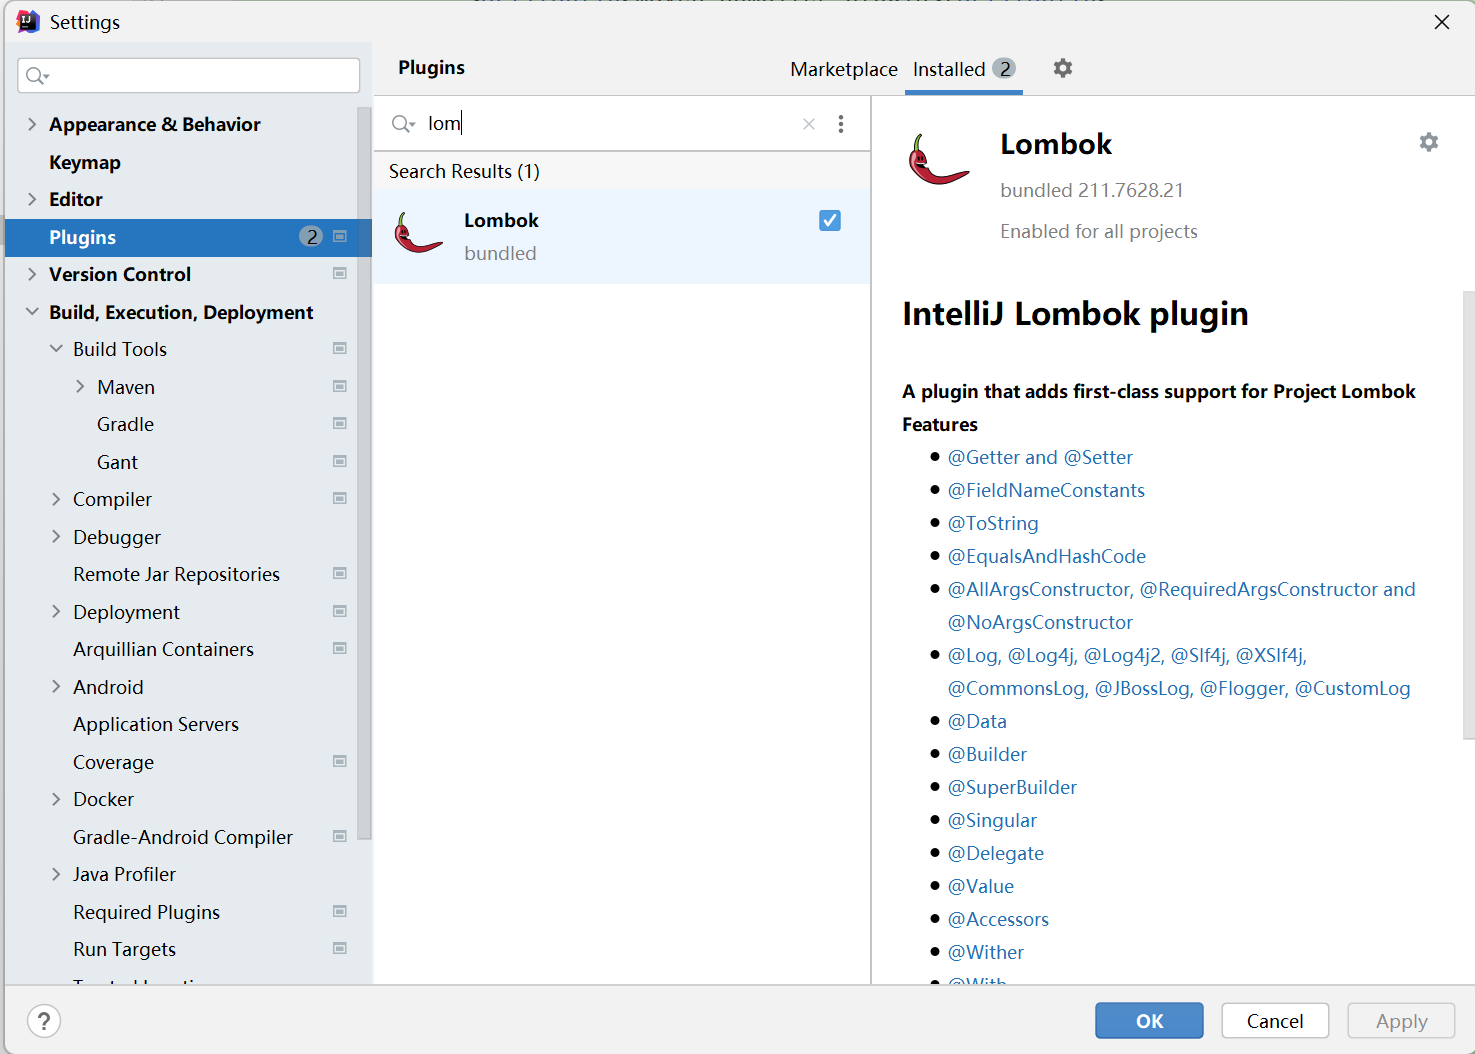Open the @Delegate feature link
The height and width of the screenshot is (1054, 1475).
[996, 853]
